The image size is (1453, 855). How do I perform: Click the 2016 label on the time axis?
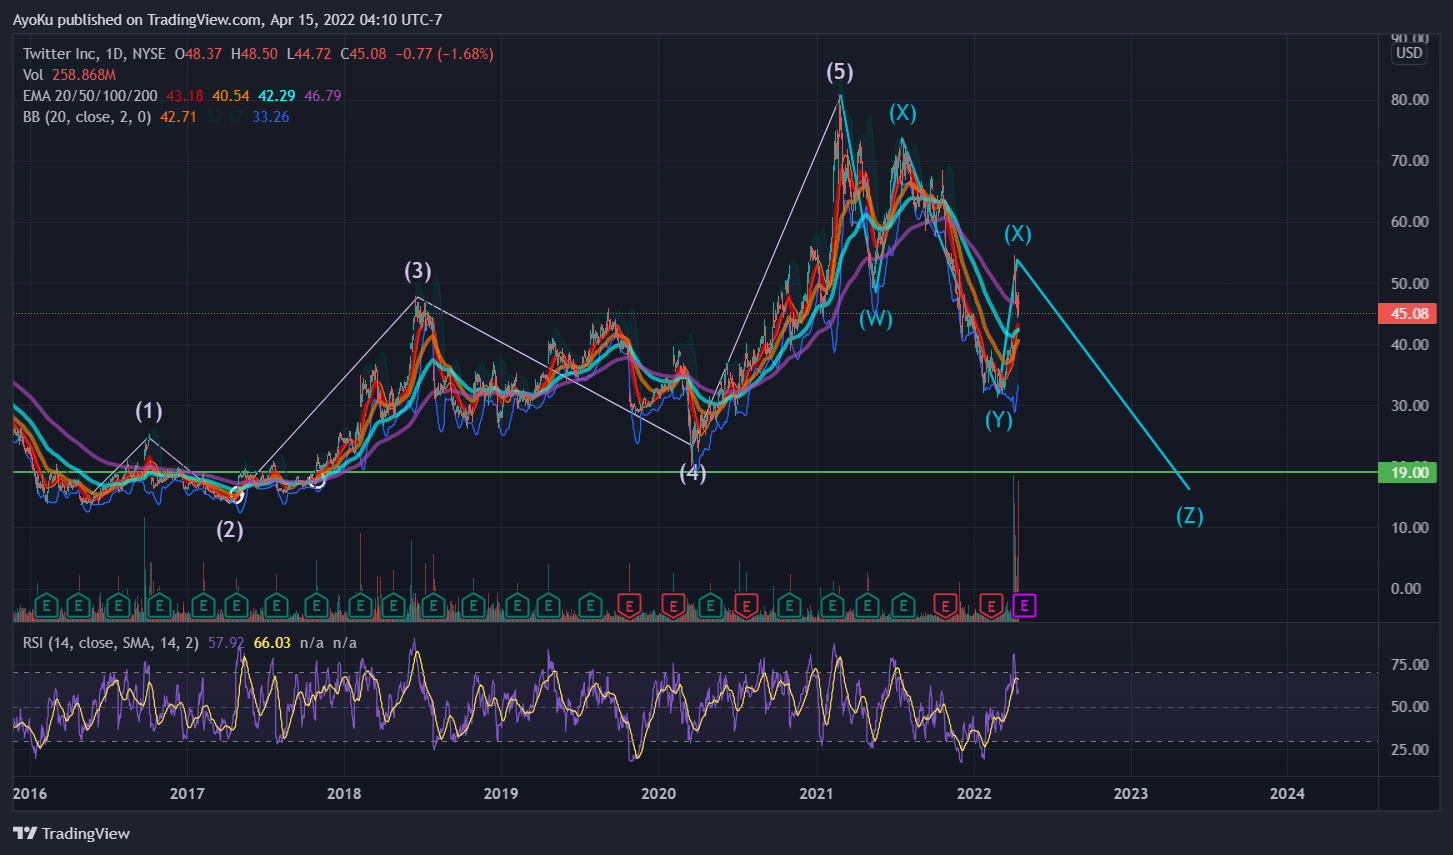click(30, 794)
